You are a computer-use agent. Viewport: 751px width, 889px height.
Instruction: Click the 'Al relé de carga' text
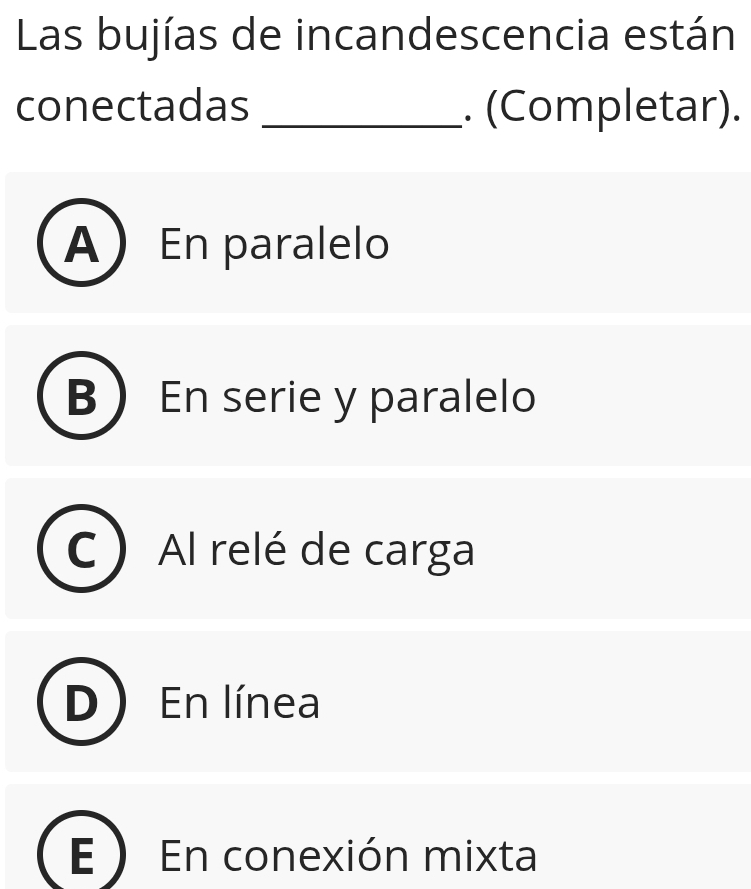click(x=316, y=550)
